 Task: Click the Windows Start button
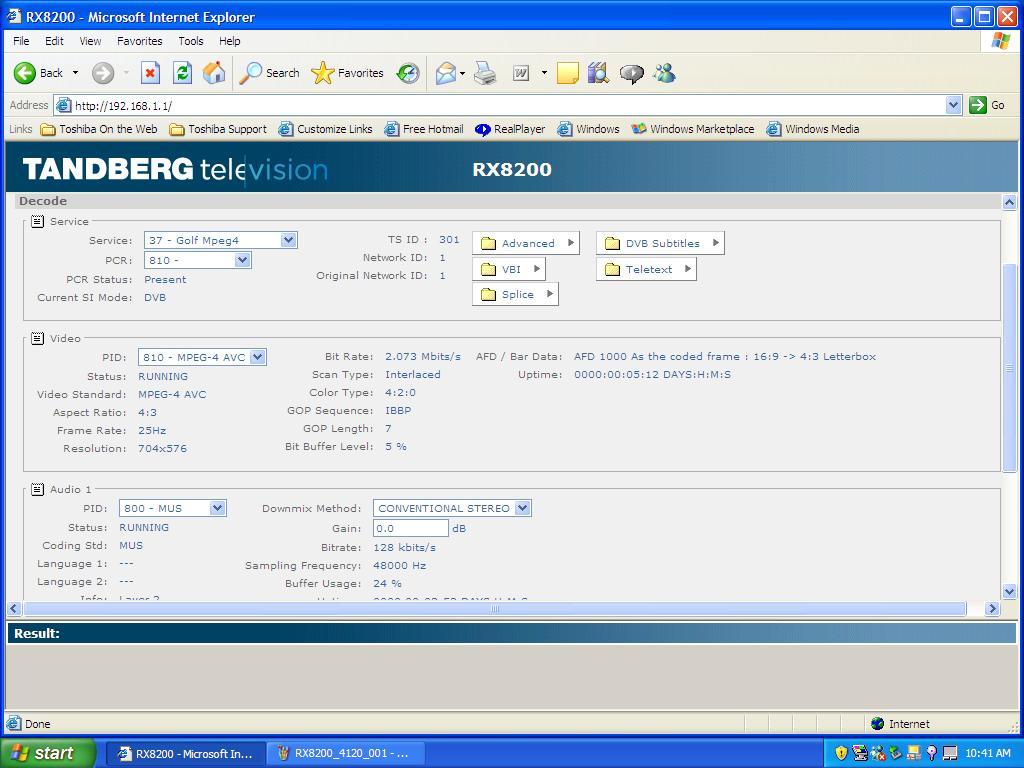tap(48, 753)
